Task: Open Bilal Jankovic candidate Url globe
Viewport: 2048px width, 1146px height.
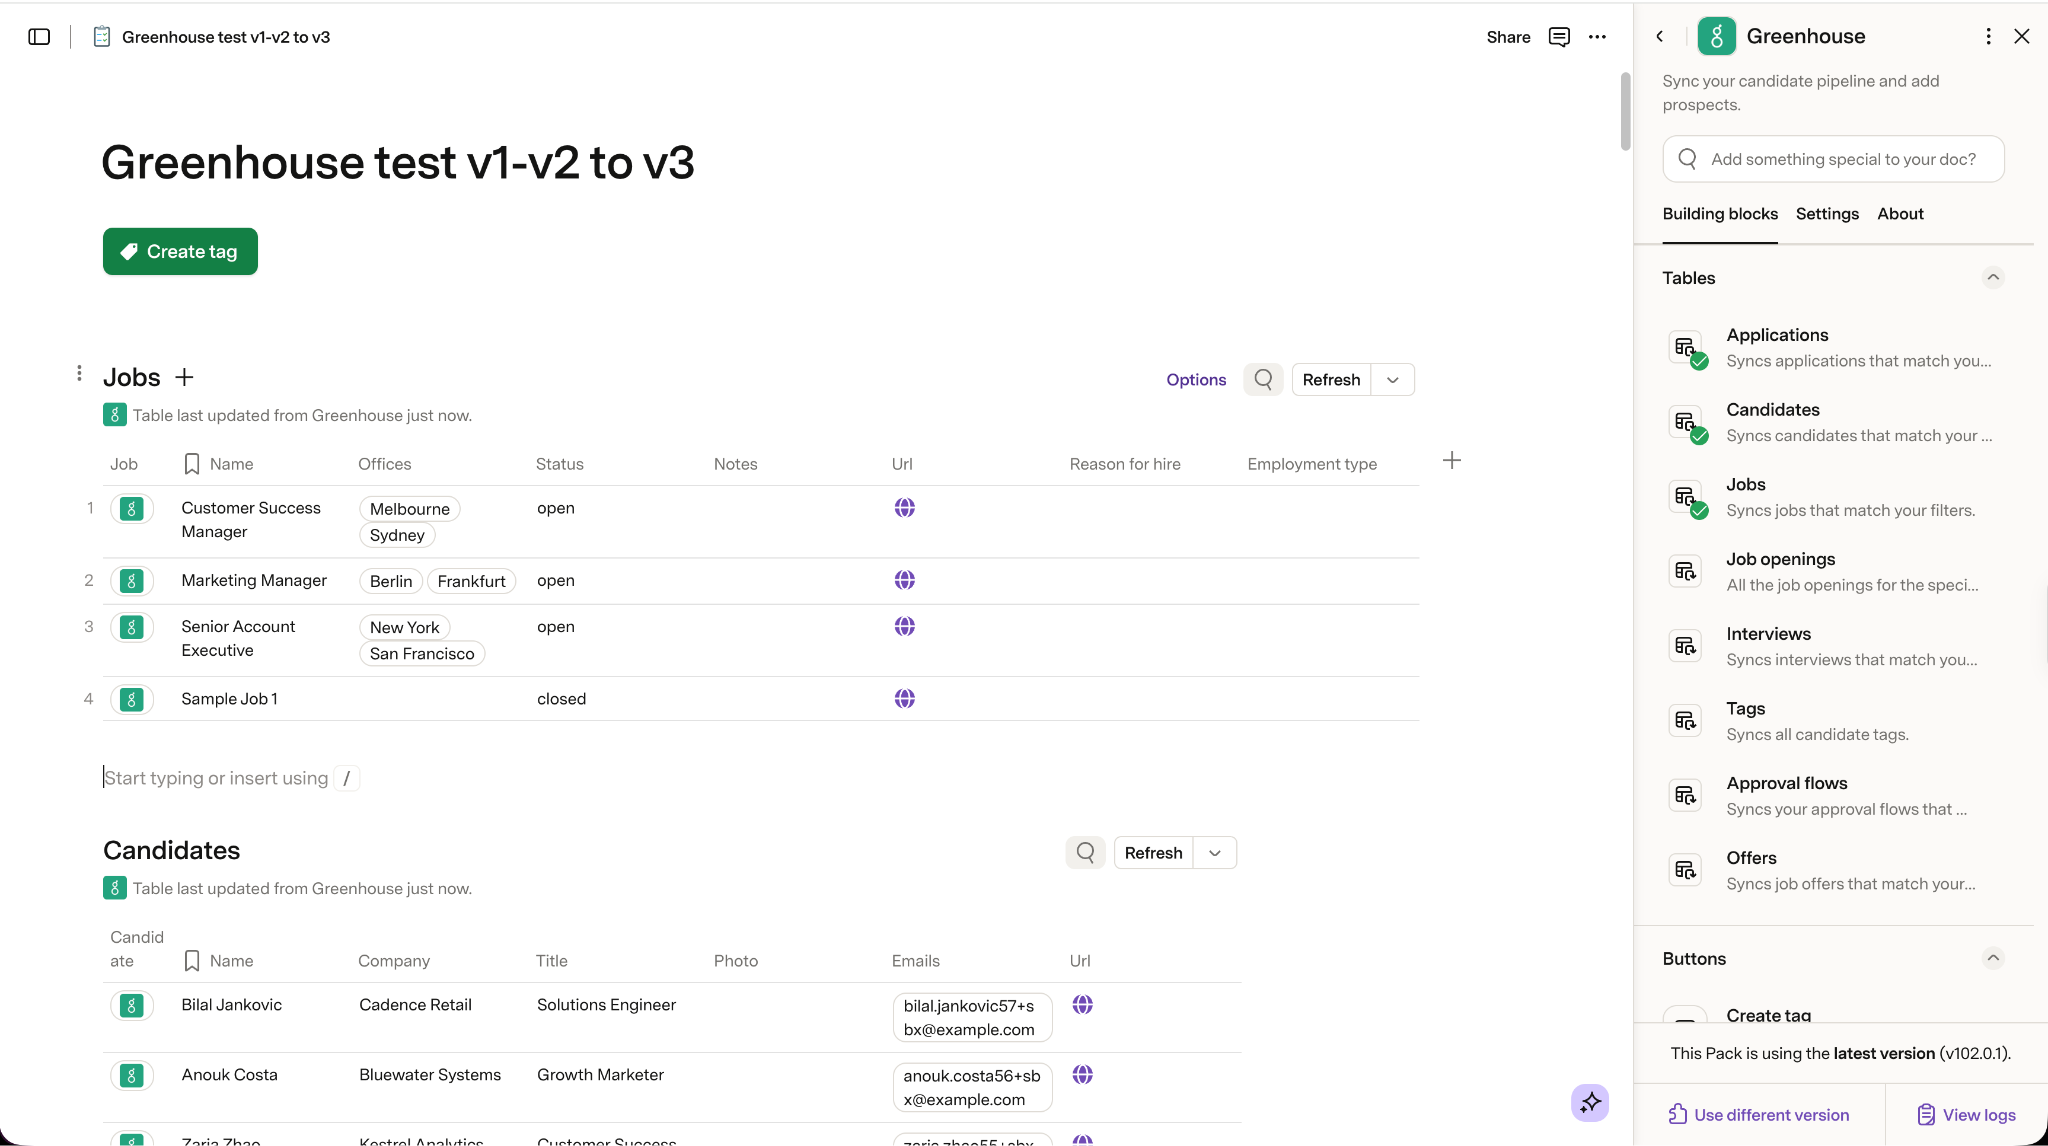Action: [x=1082, y=1005]
